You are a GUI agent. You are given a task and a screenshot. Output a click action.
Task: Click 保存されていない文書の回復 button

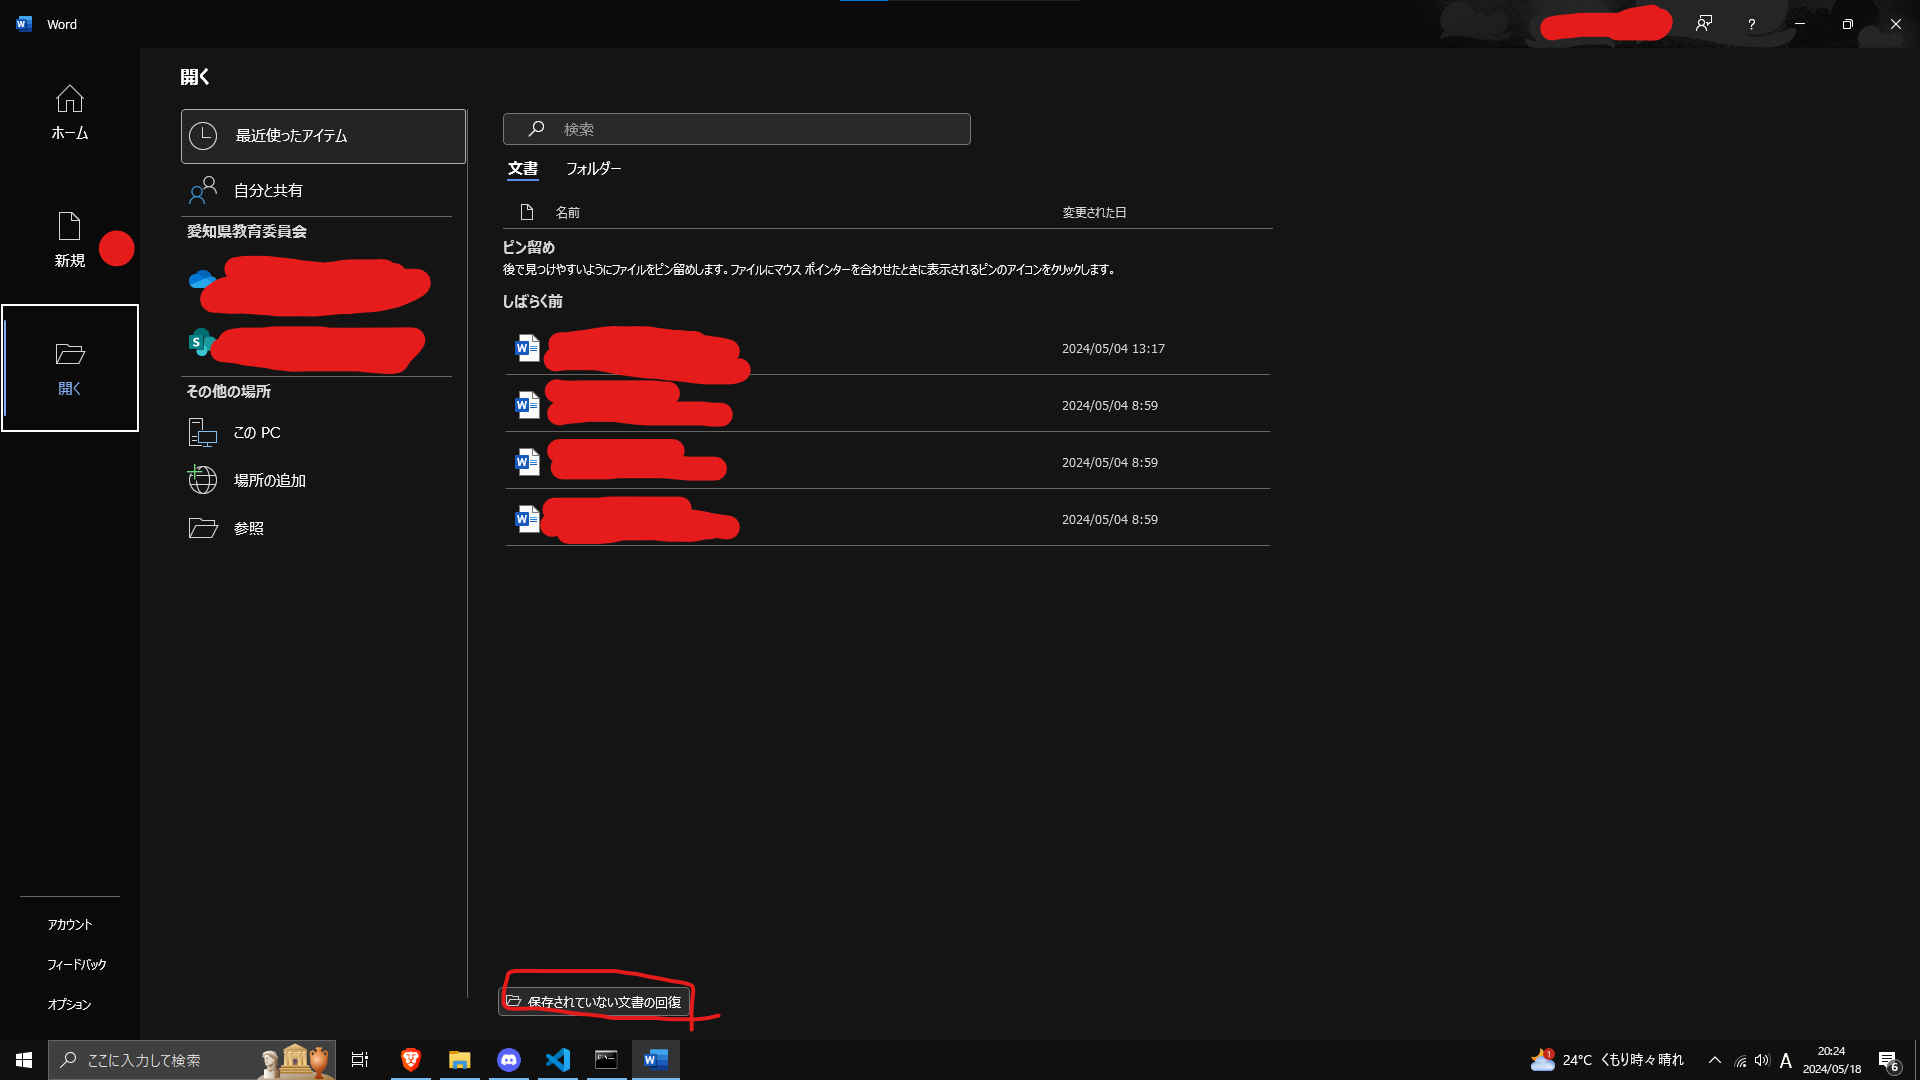pos(595,1002)
